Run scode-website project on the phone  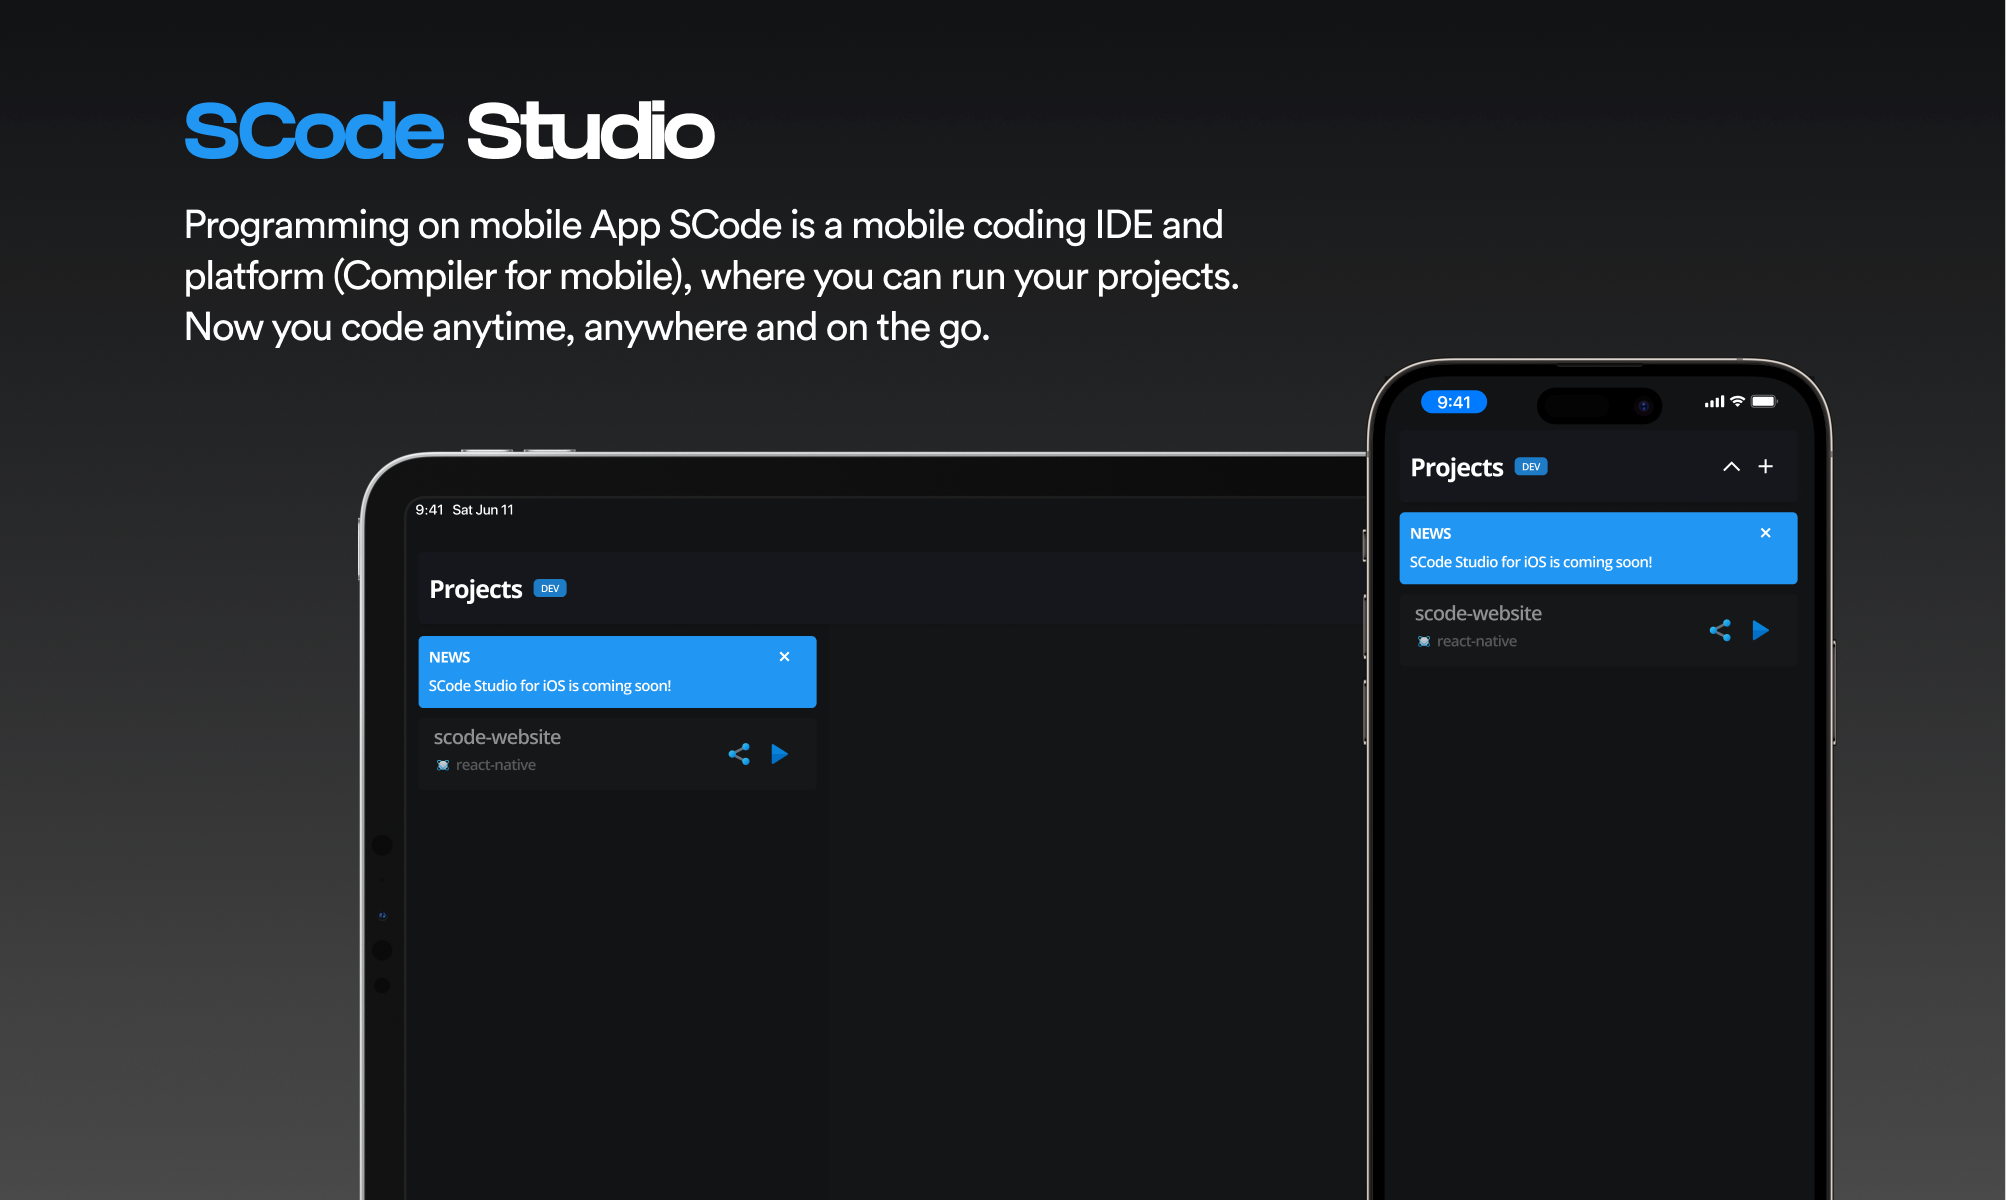(x=1761, y=630)
